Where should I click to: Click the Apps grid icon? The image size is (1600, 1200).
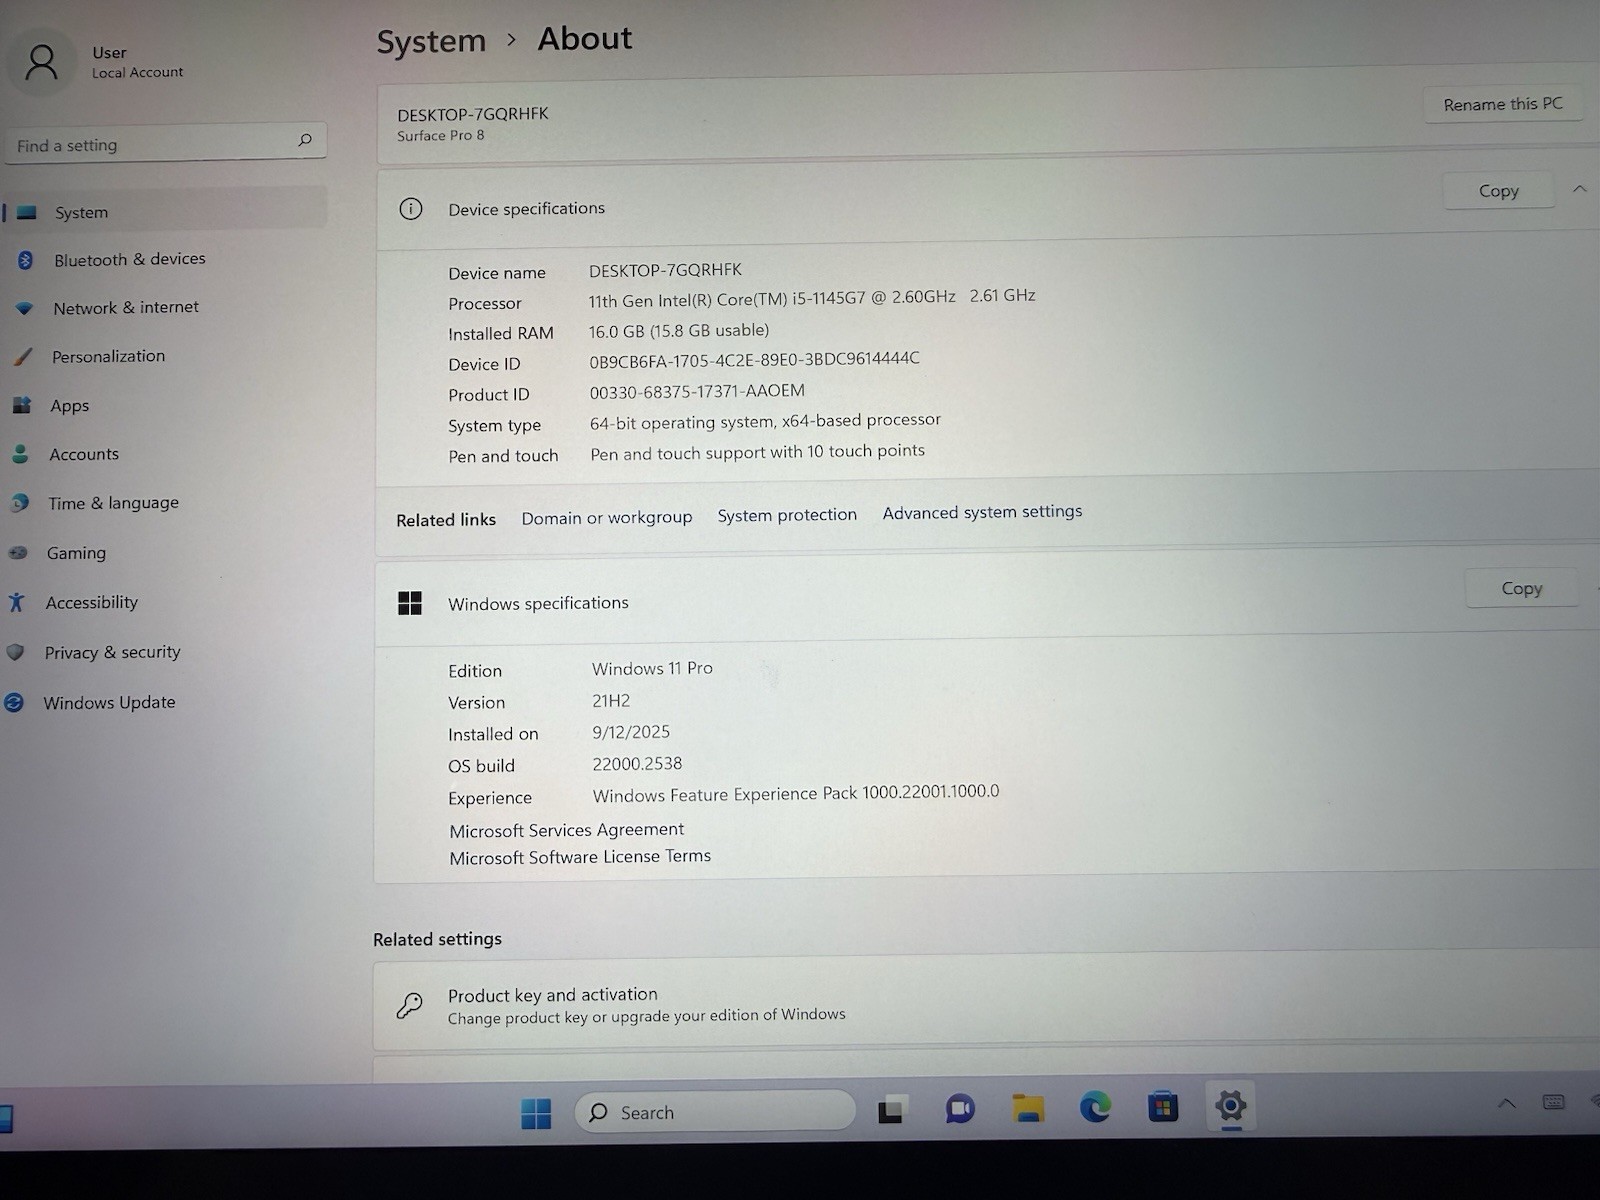pos(21,405)
